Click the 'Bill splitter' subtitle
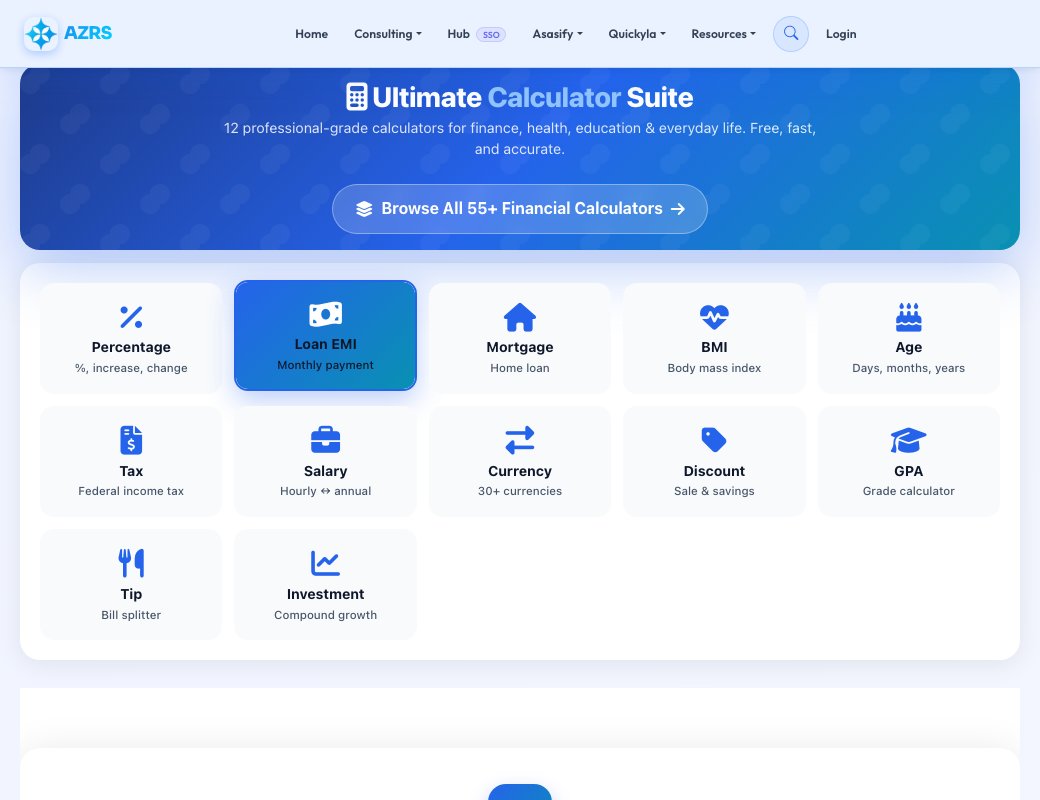 pyautogui.click(x=131, y=615)
